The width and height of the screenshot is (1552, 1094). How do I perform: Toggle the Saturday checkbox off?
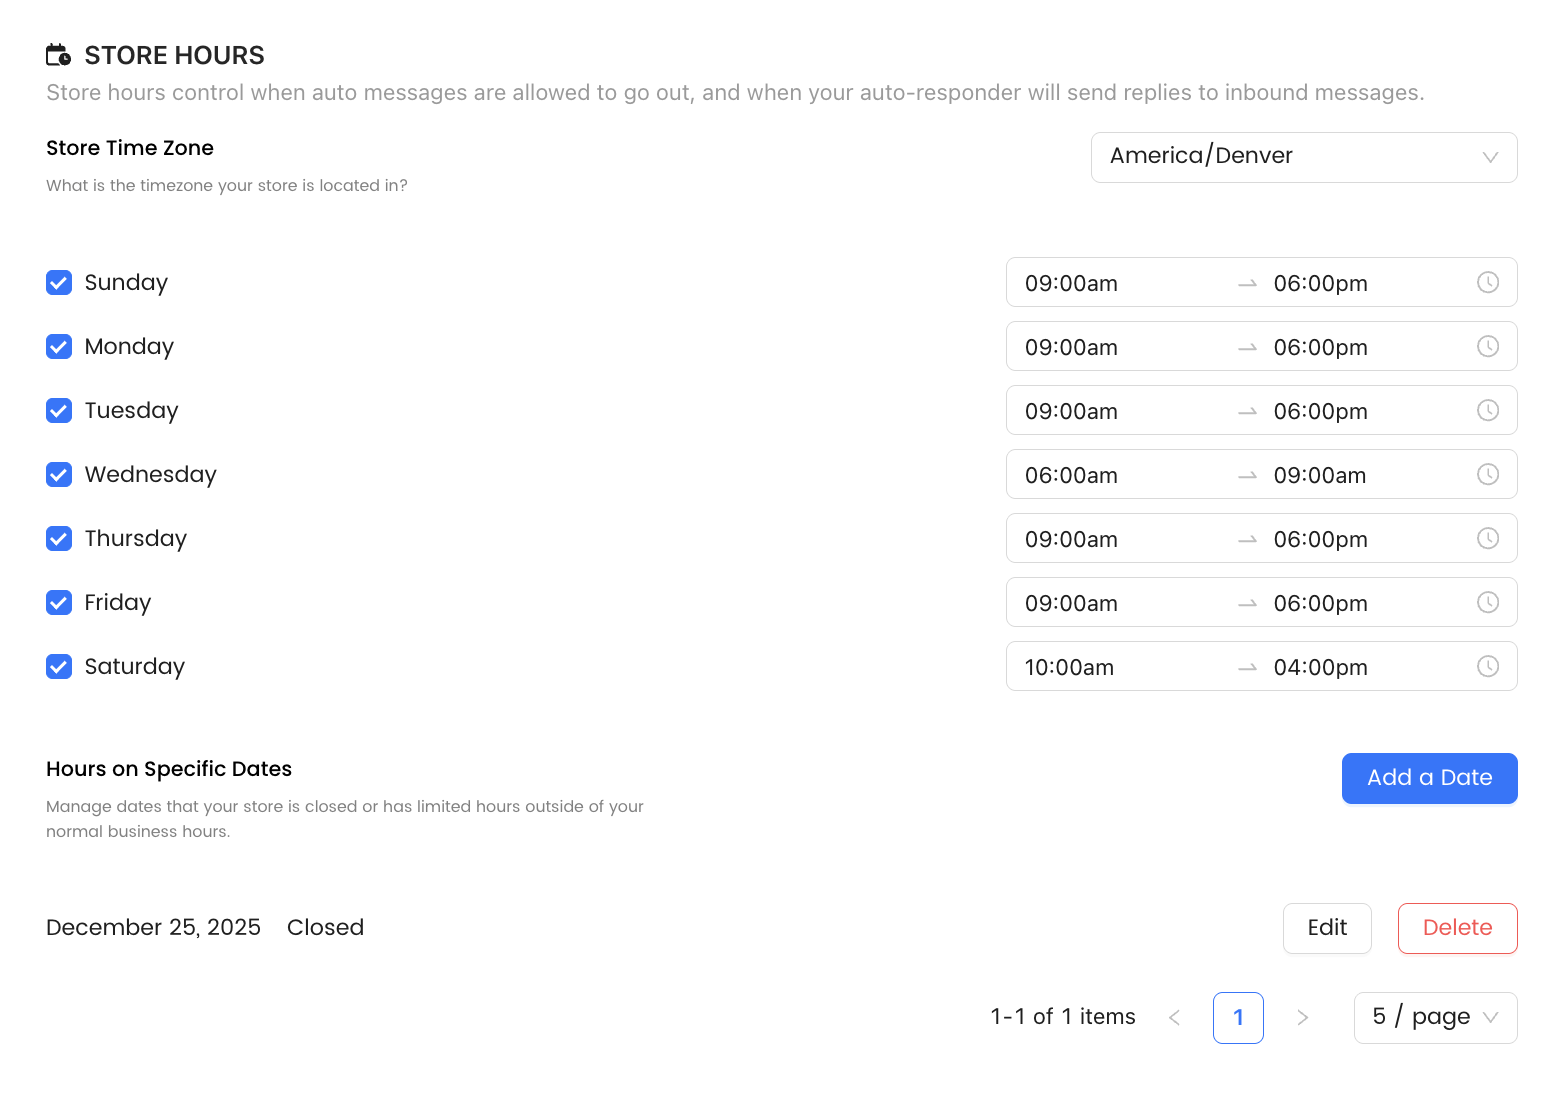[x=59, y=666]
